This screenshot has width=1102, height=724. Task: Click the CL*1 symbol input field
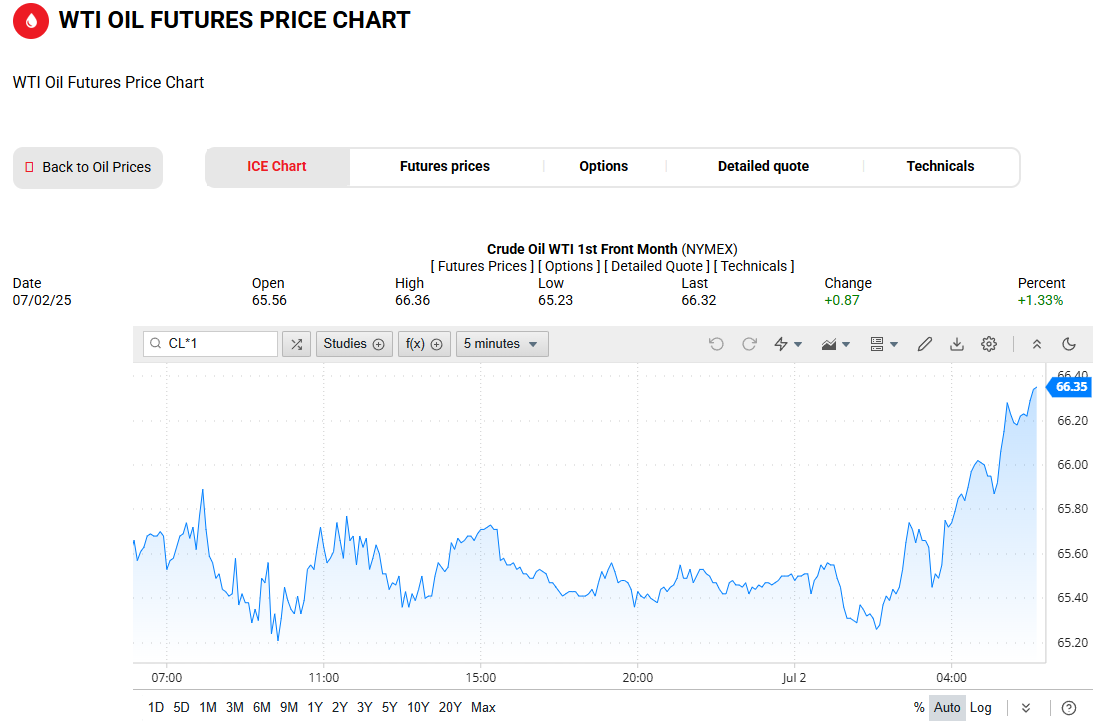(210, 344)
